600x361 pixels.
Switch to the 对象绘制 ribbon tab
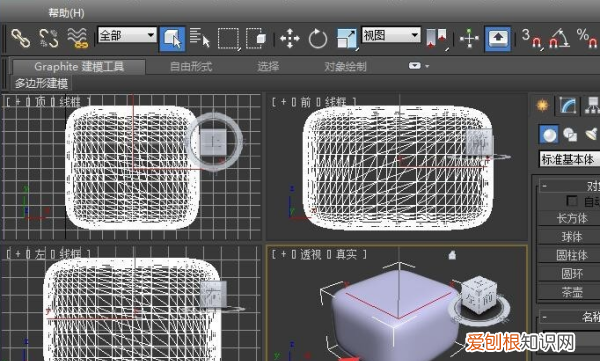345,67
